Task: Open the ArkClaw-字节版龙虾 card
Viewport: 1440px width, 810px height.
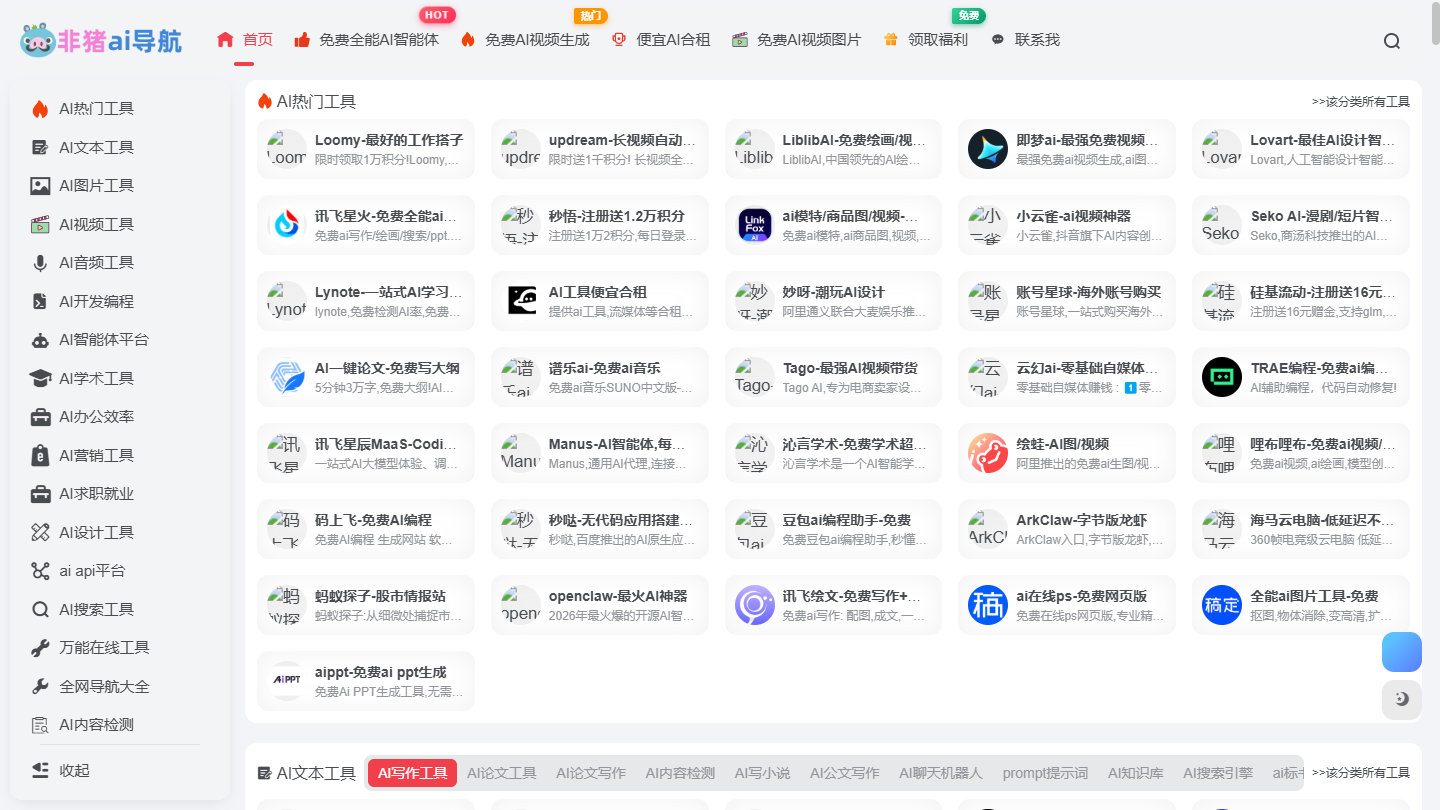Action: [1067, 529]
